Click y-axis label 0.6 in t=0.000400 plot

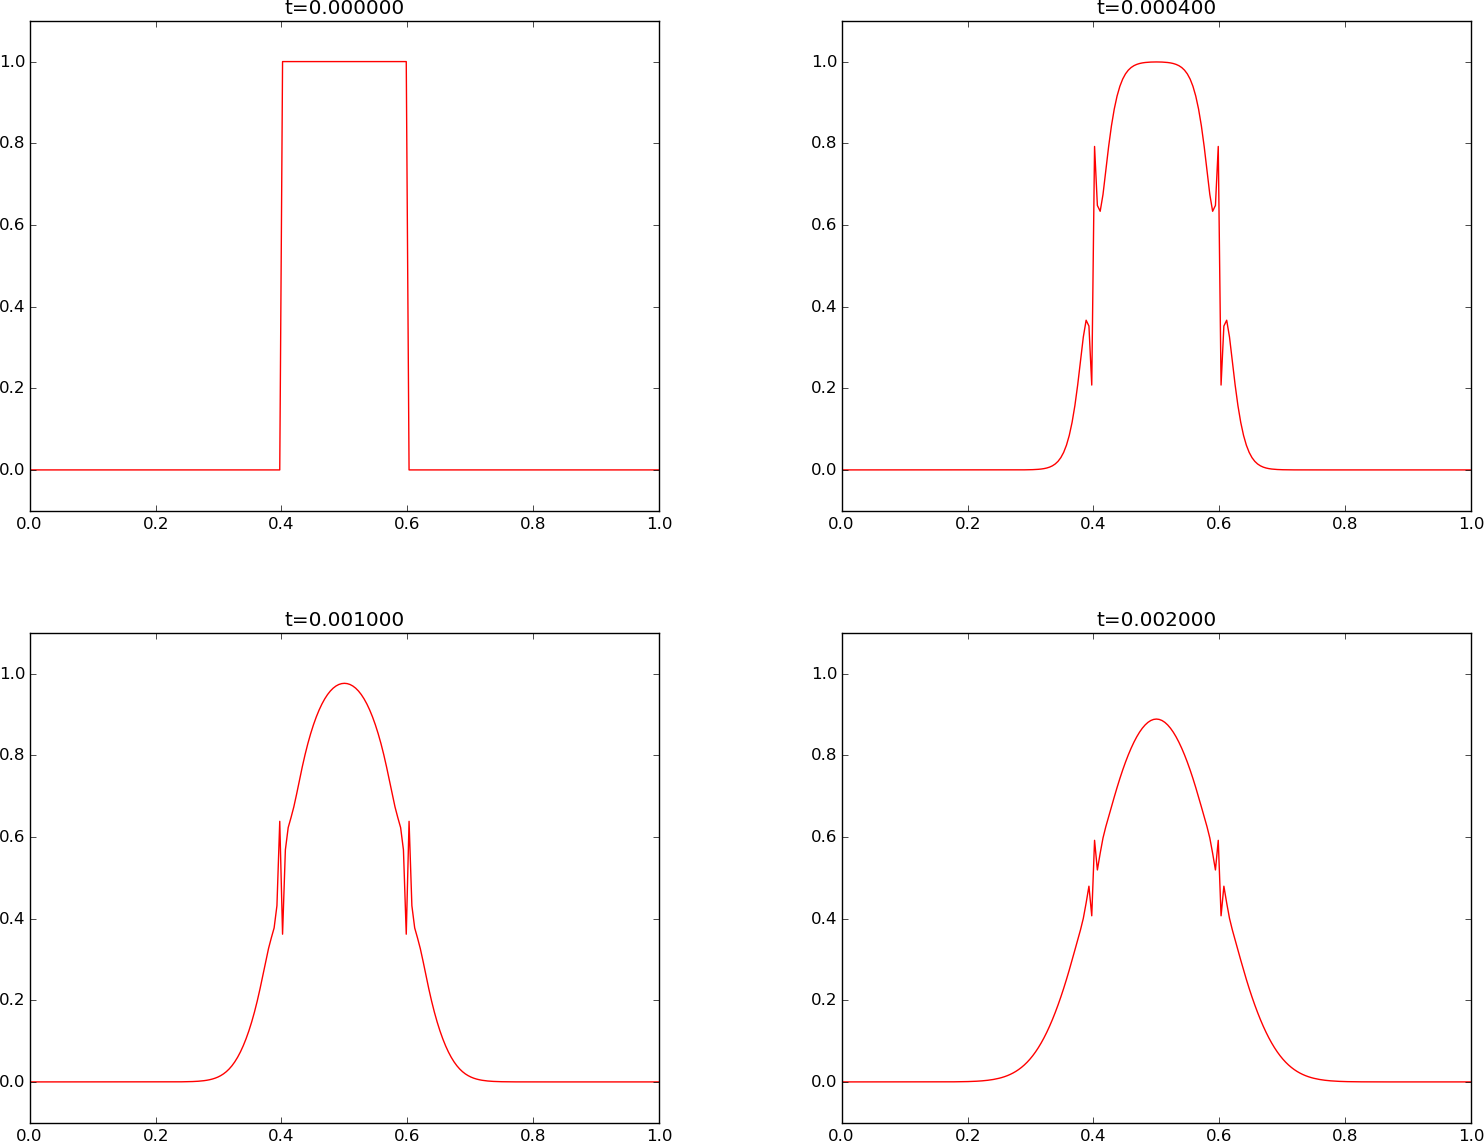(824, 225)
